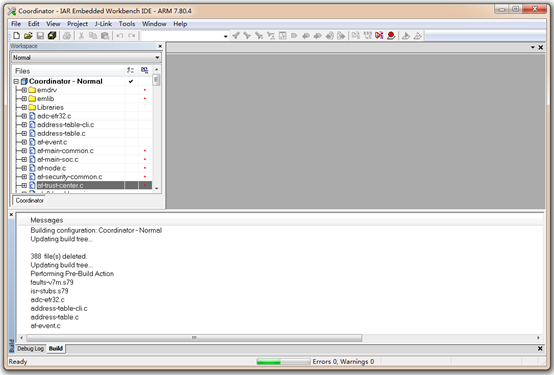Expand the Libraries folder node
Viewport: 554px width, 375px height.
point(24,107)
